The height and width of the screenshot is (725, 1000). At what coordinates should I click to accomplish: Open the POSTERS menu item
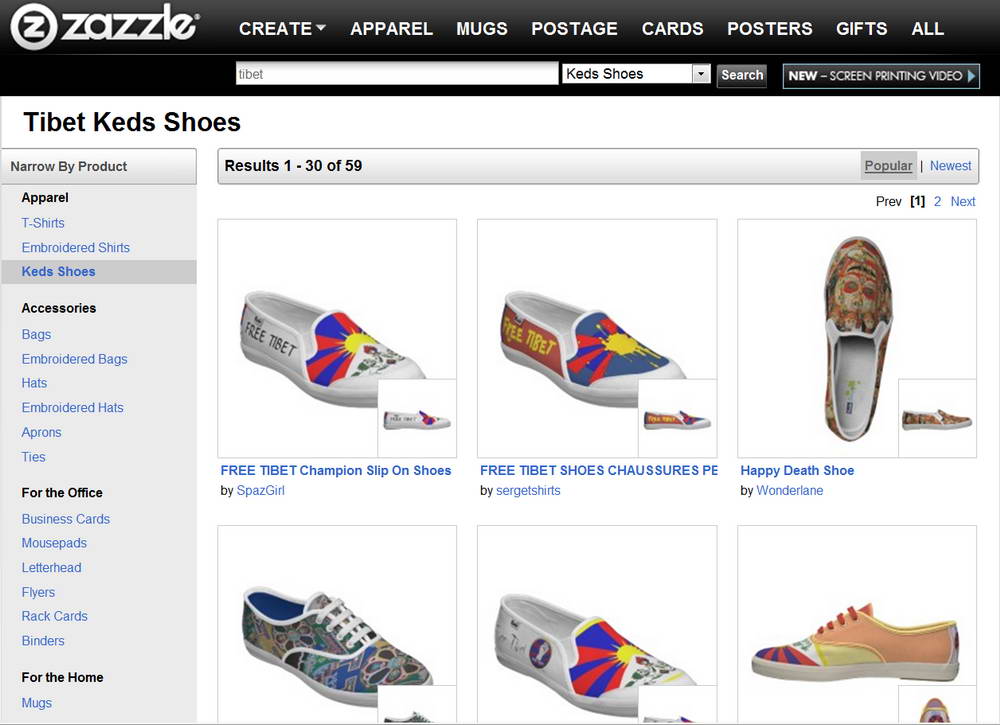tap(770, 29)
